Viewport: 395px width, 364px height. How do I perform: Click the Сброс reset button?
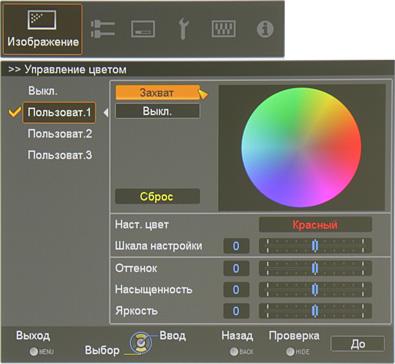coord(157,196)
